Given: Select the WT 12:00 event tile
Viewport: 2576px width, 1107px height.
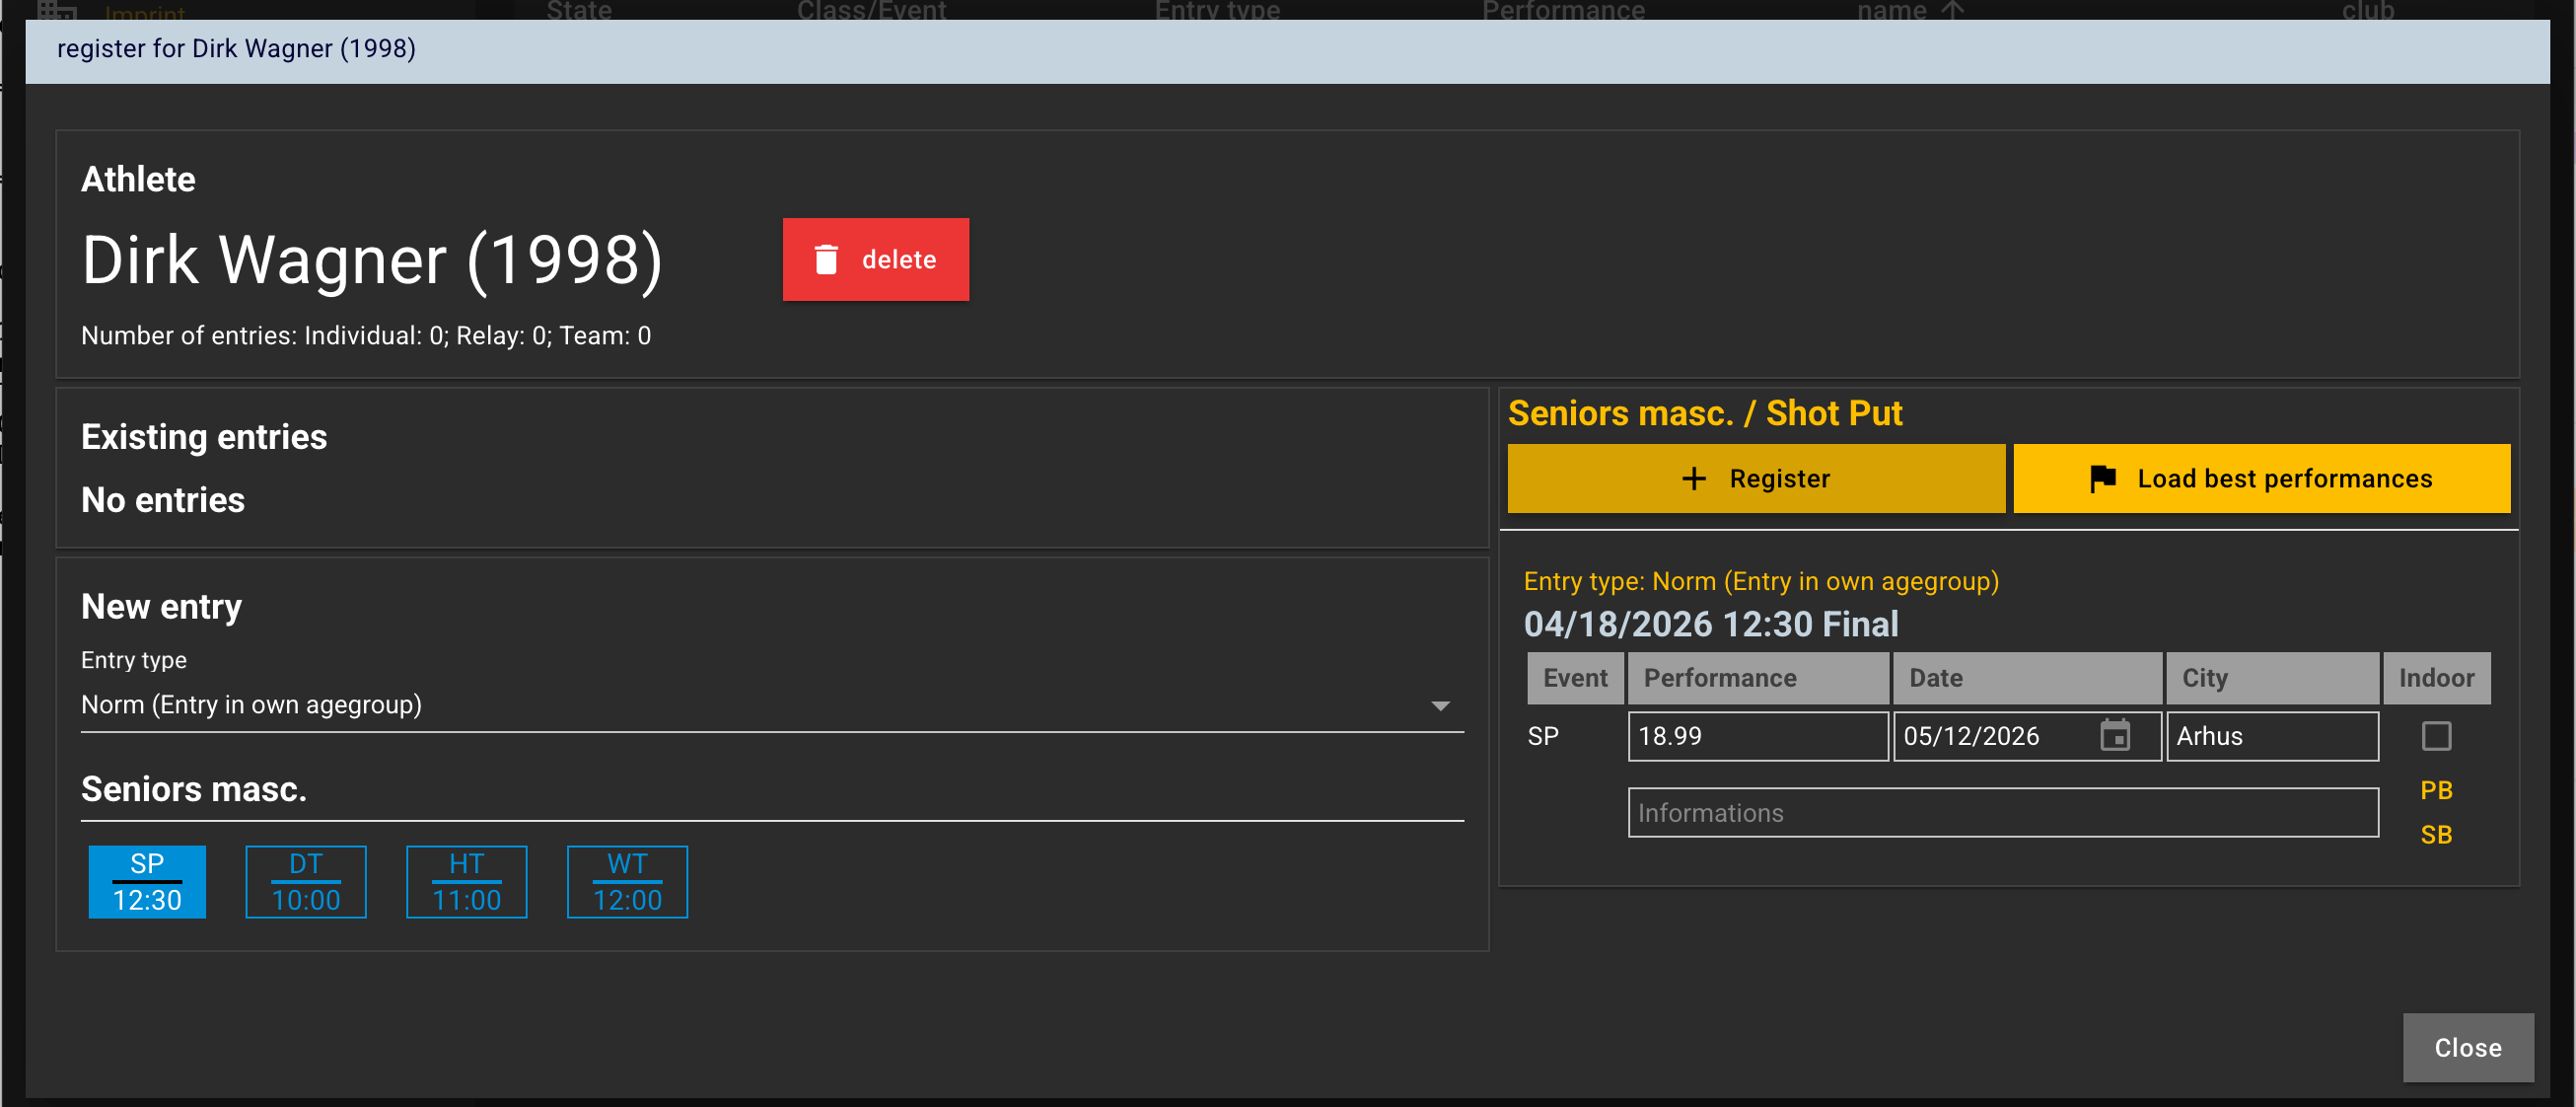Looking at the screenshot, I should click(627, 881).
